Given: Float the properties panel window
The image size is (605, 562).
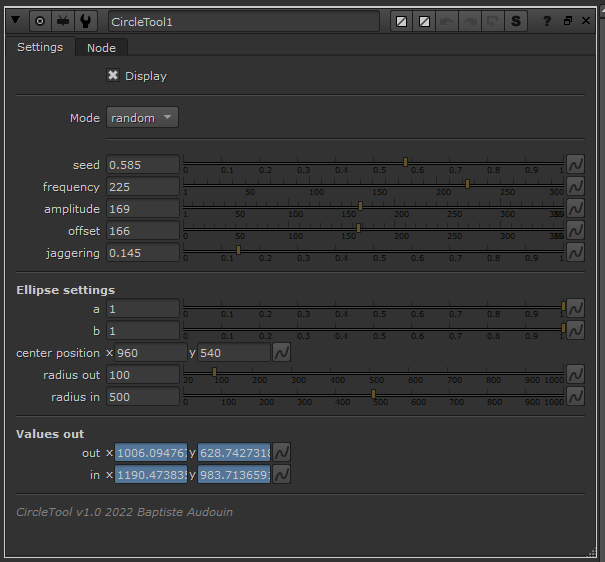Looking at the screenshot, I should (x=568, y=20).
